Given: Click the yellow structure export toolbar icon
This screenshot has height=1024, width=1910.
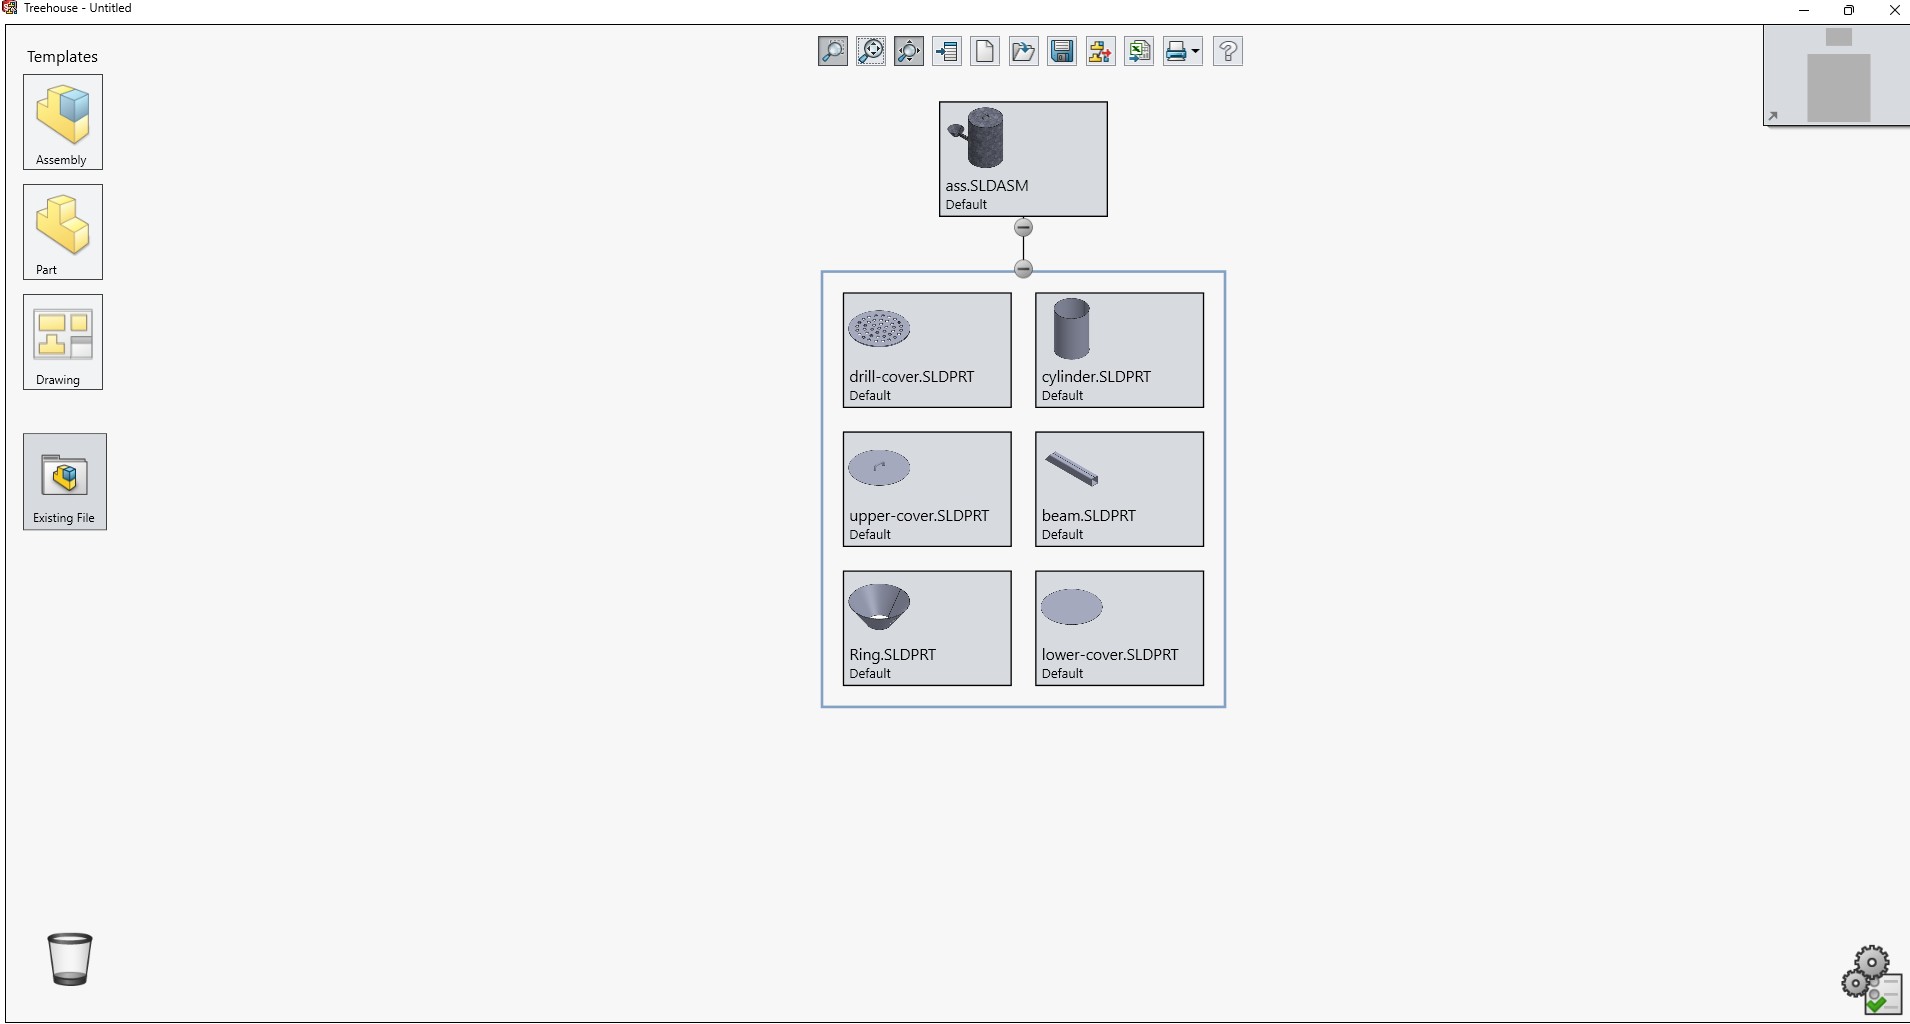Looking at the screenshot, I should point(1100,51).
